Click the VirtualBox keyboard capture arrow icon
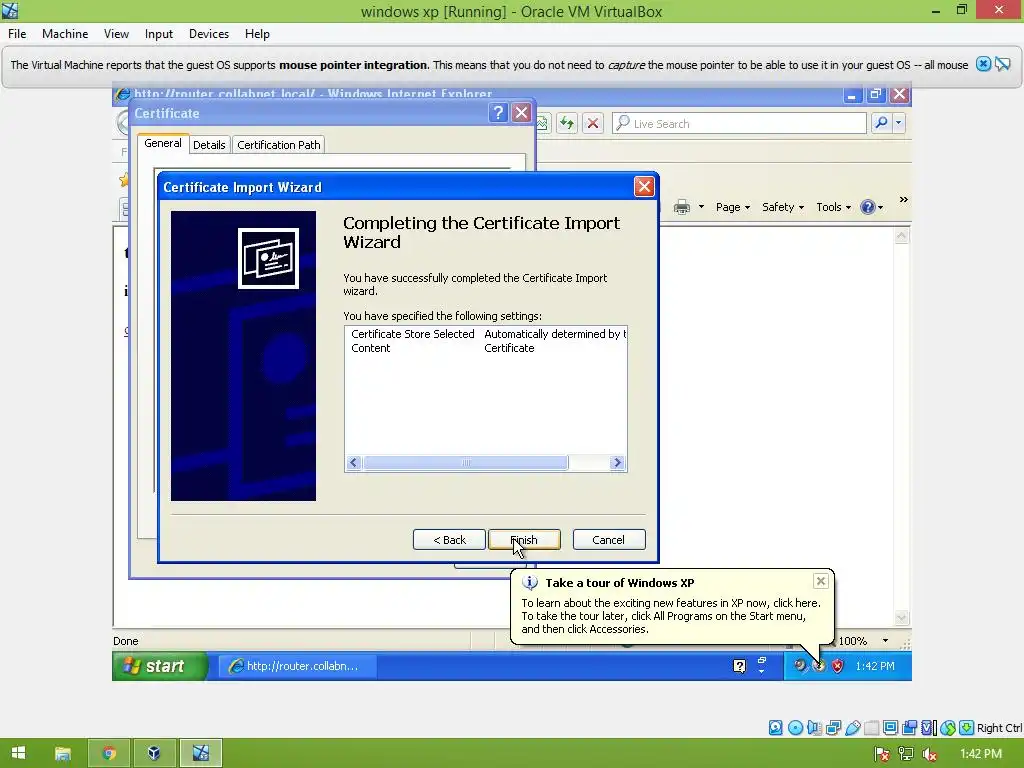 tap(967, 728)
